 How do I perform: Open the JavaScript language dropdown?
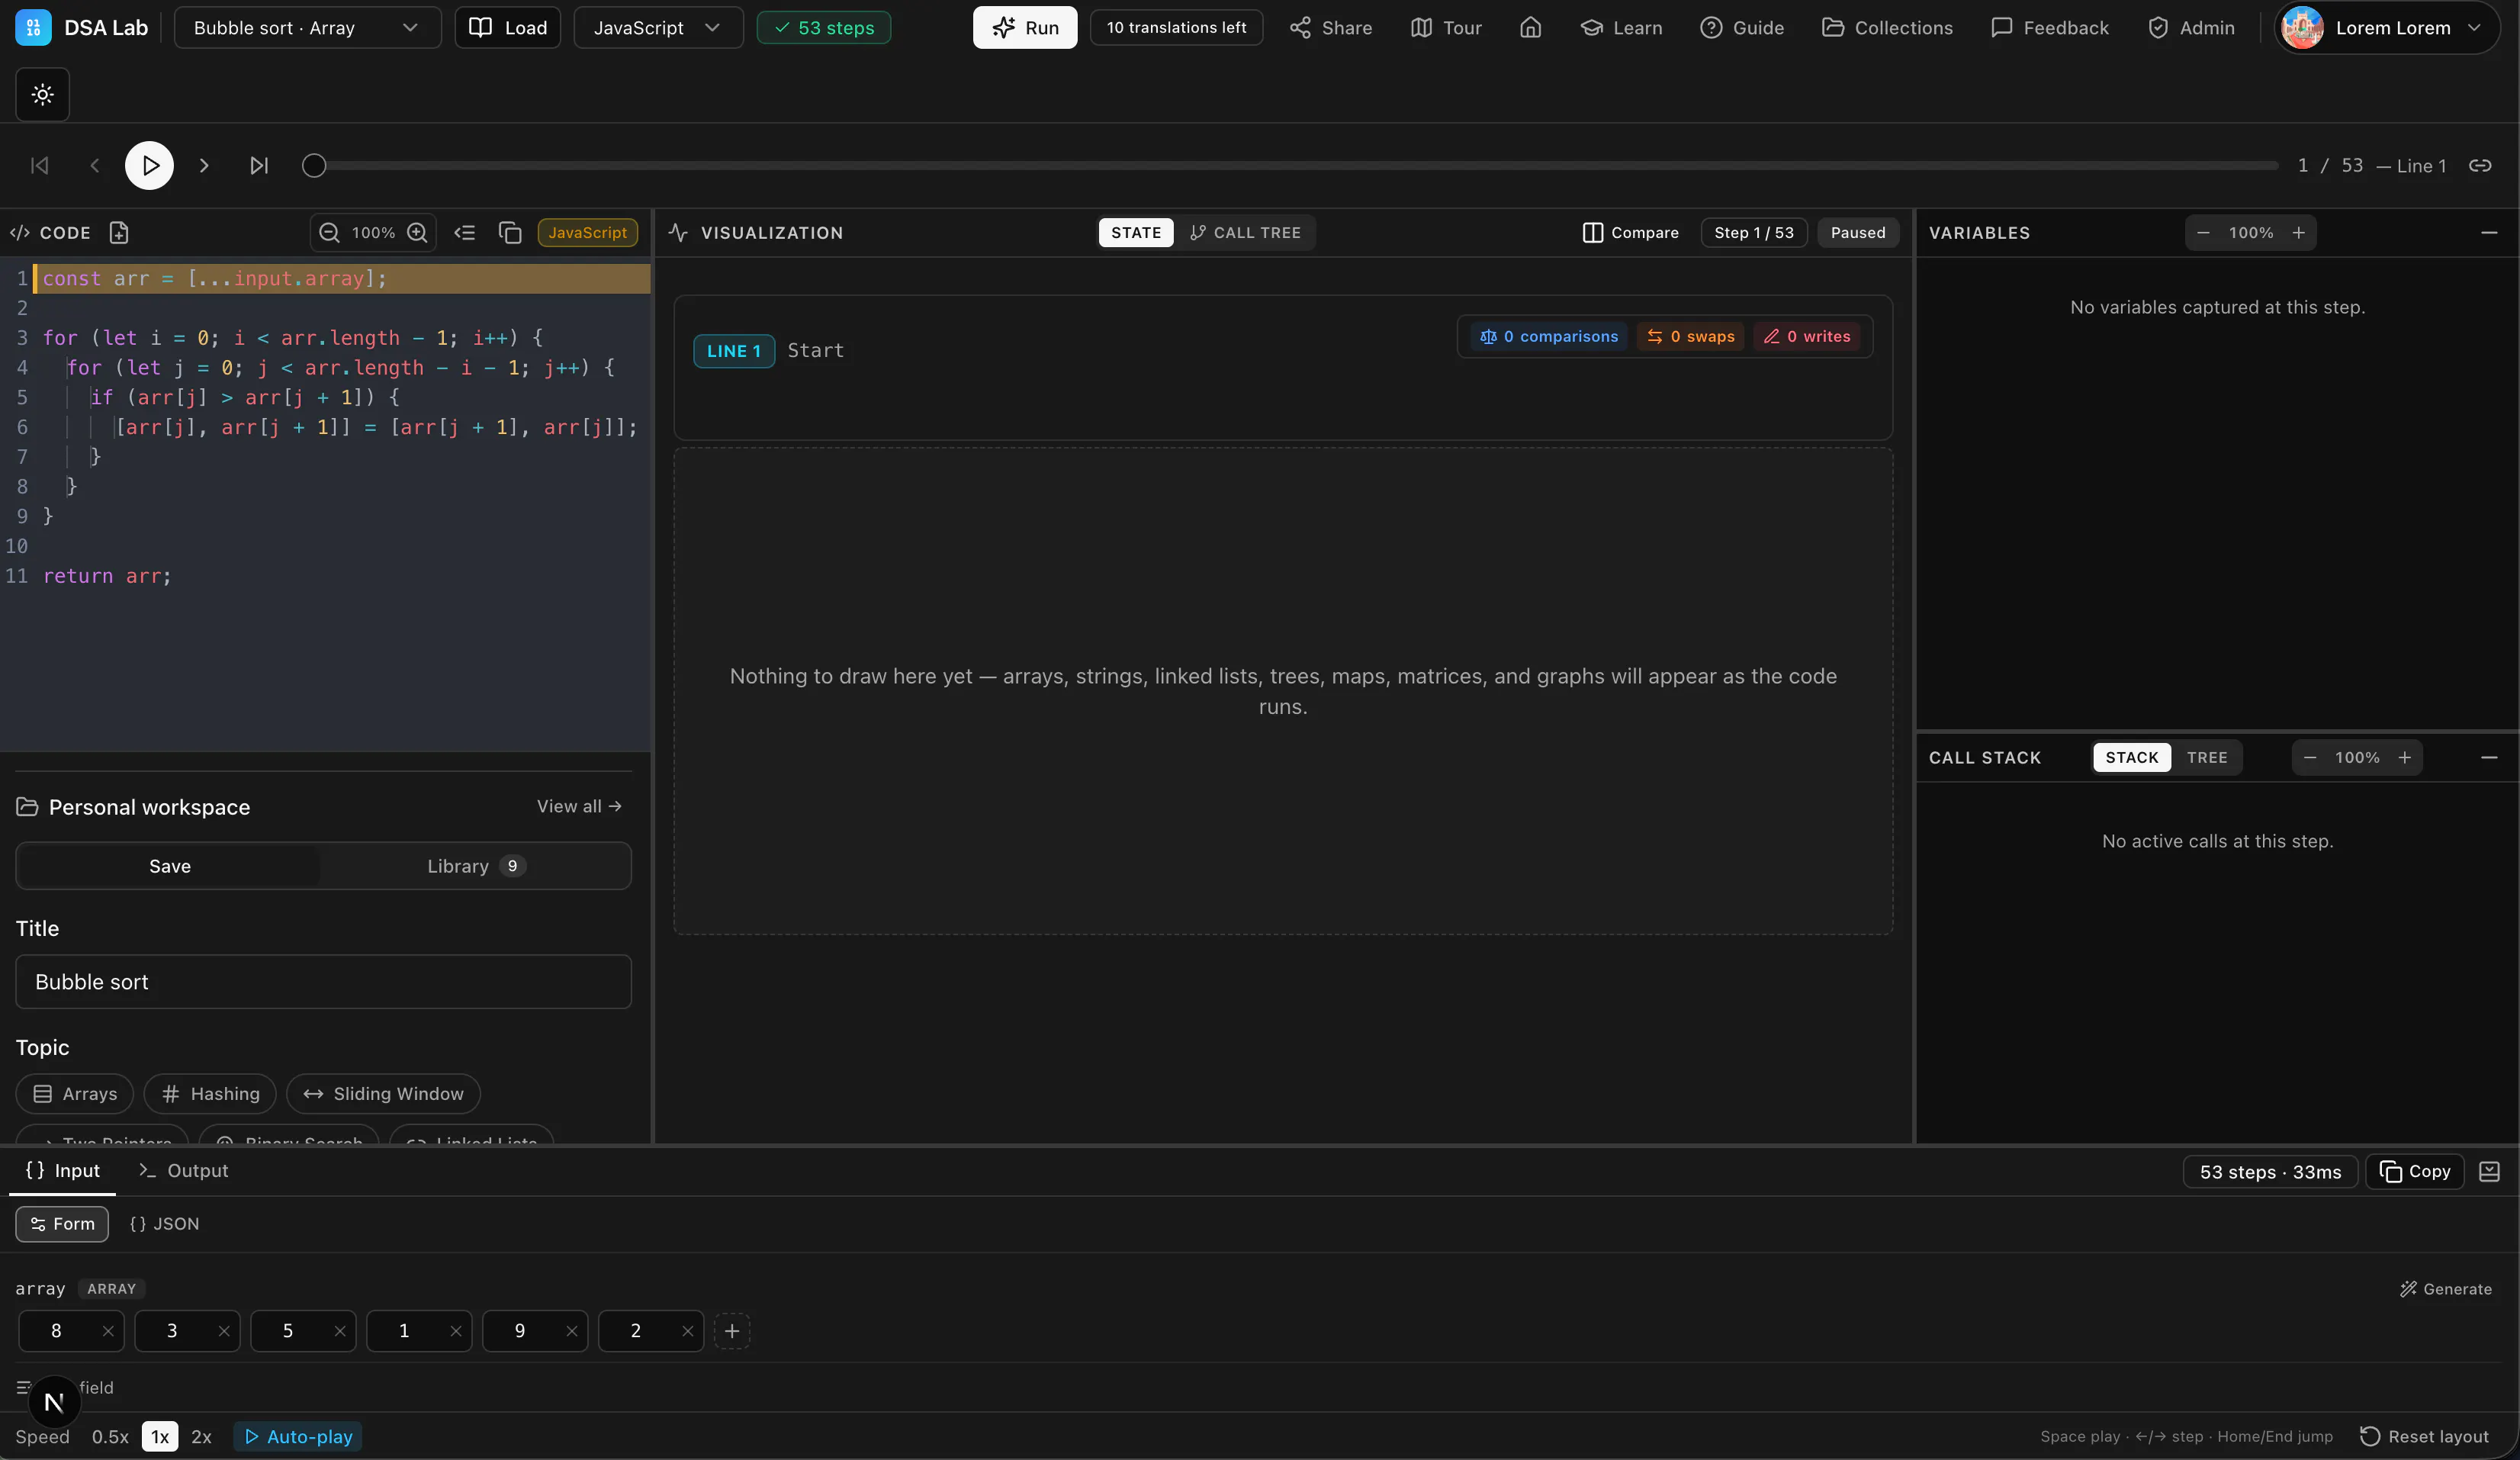[x=658, y=28]
